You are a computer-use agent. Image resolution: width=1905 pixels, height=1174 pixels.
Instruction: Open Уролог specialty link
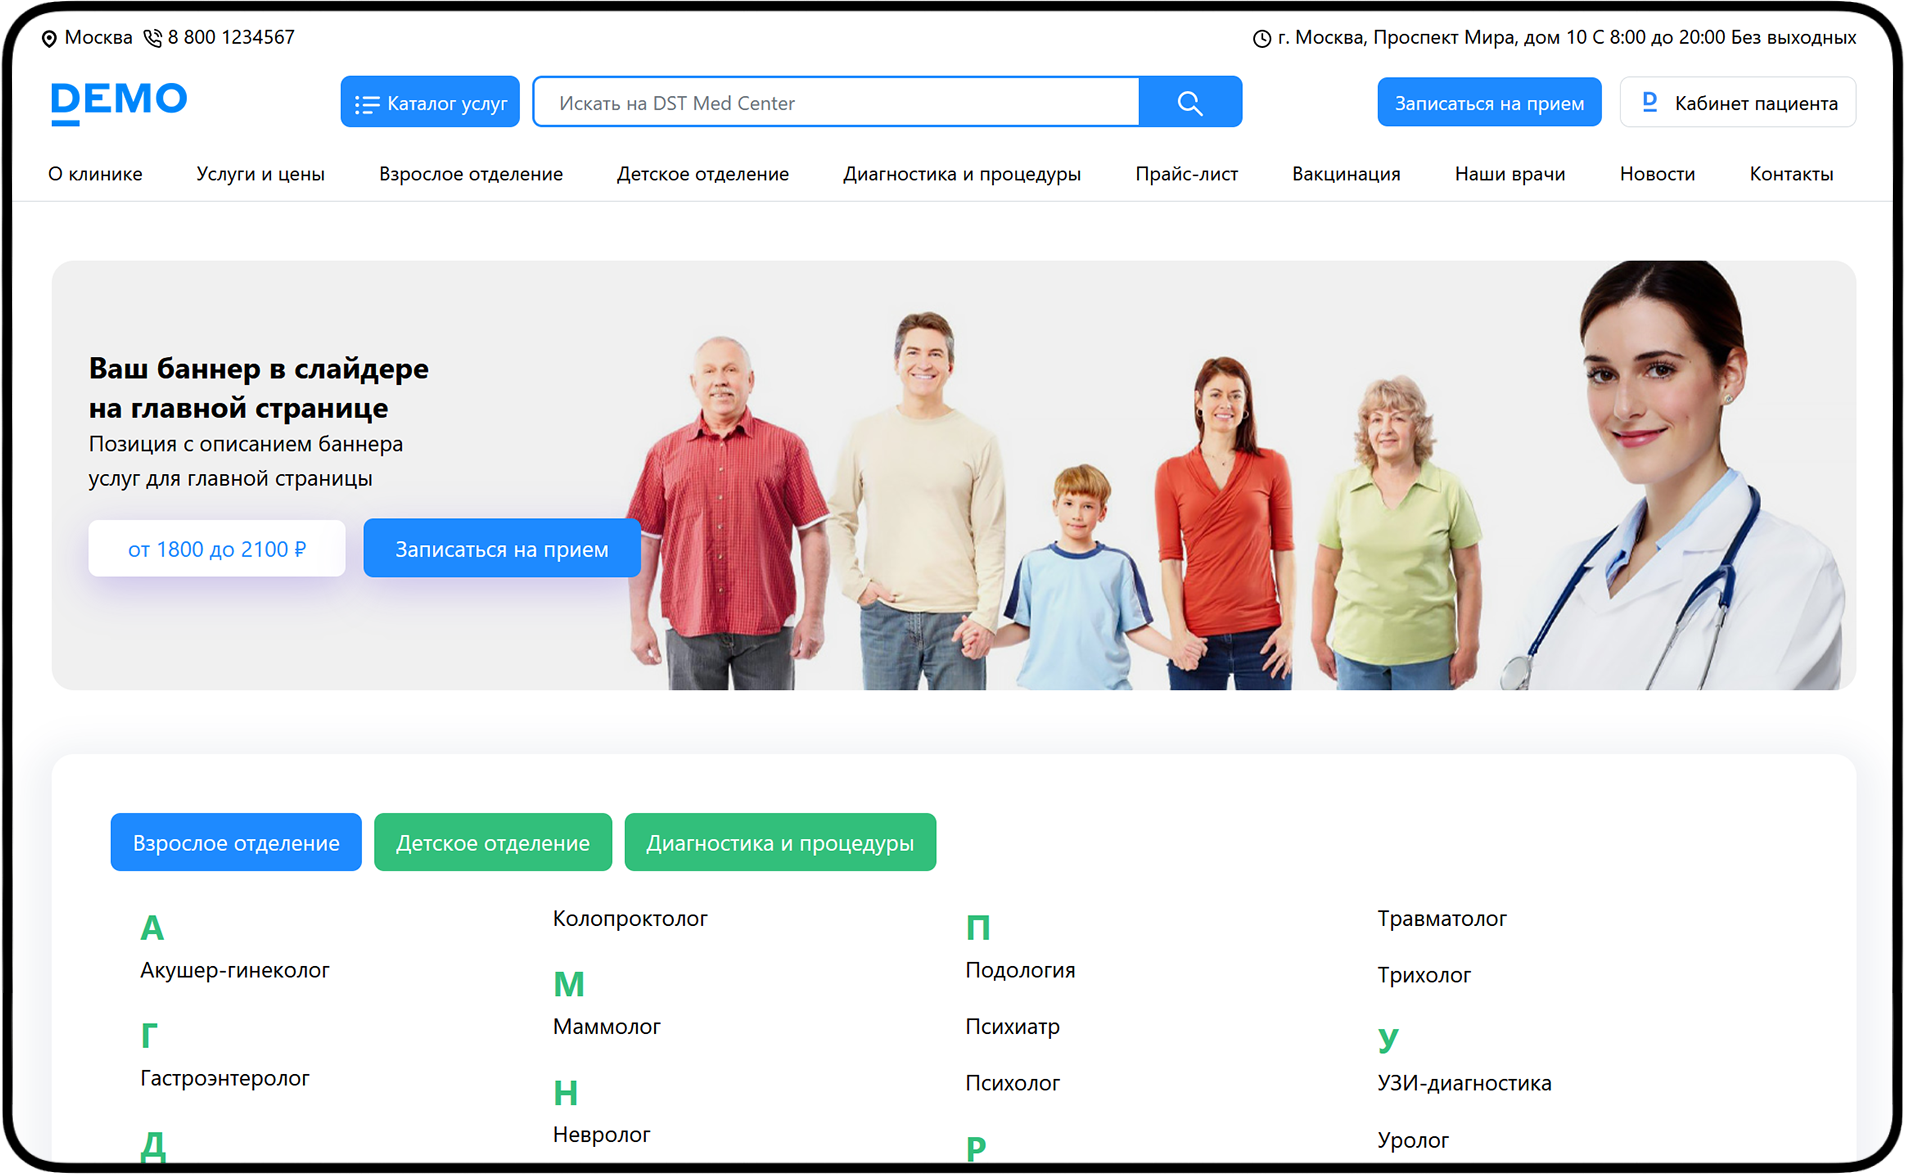tap(1413, 1139)
